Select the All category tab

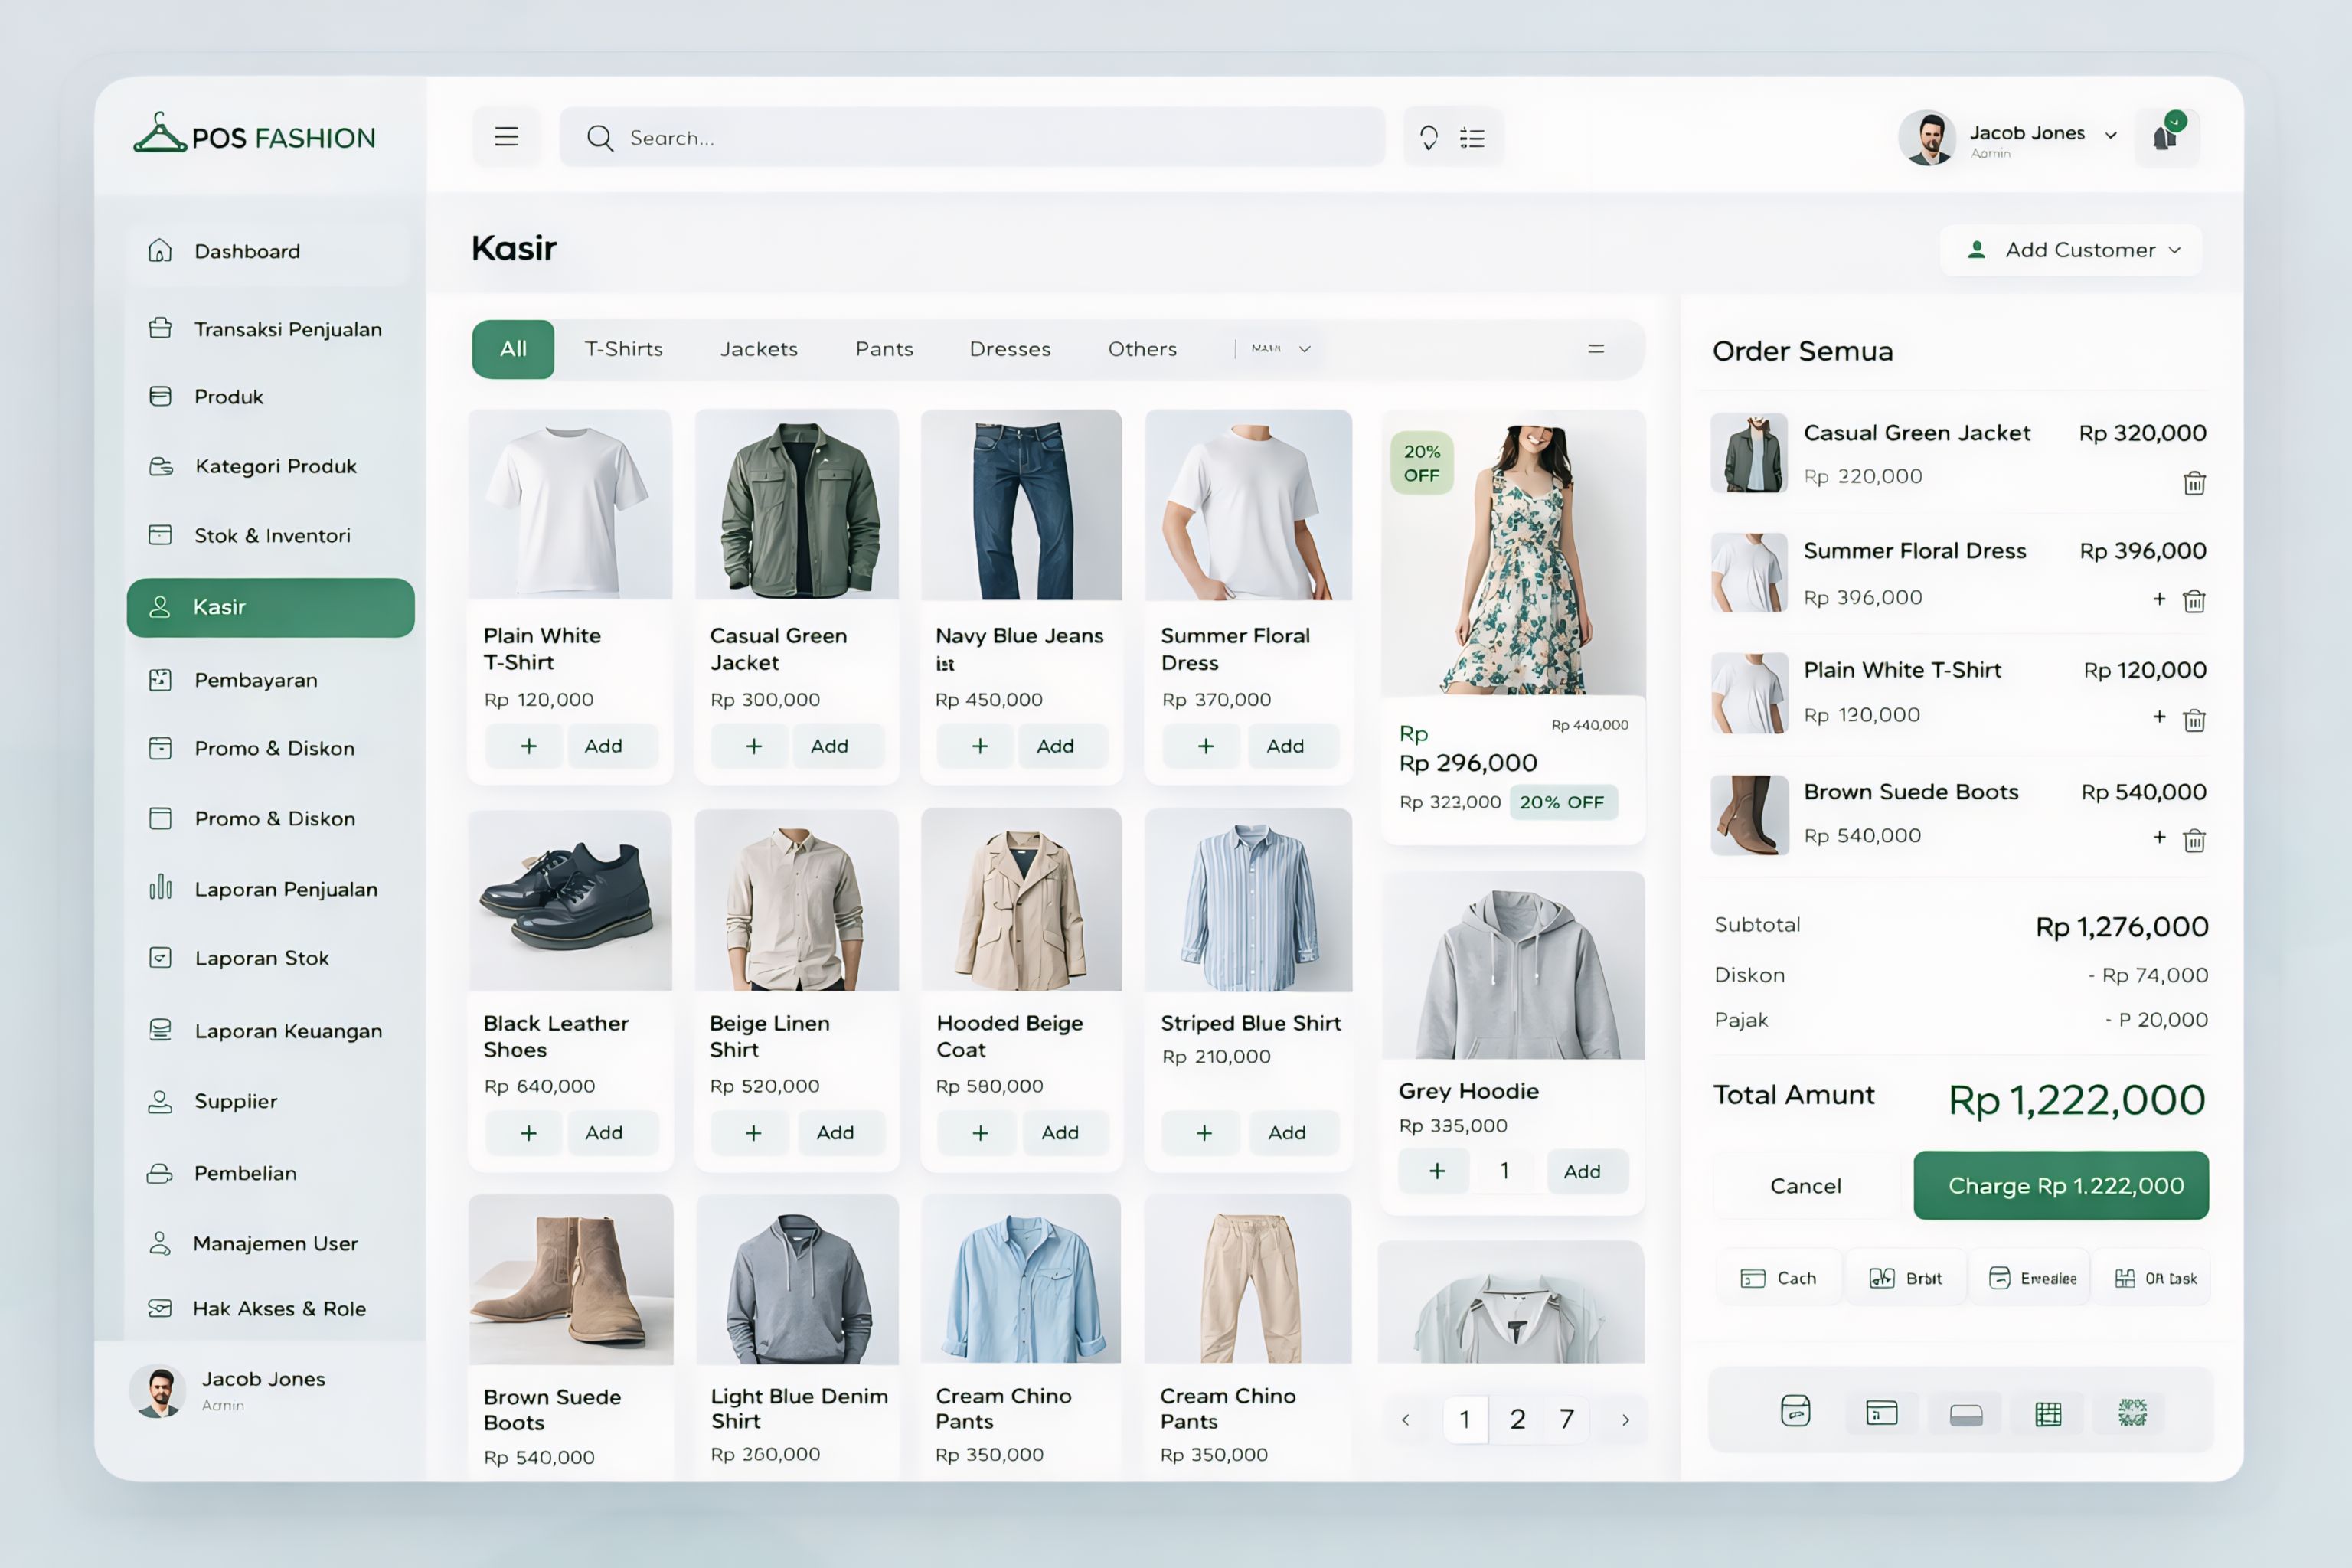point(513,349)
